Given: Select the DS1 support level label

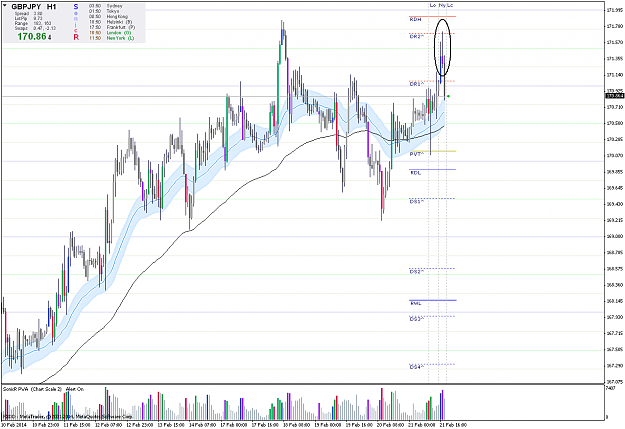Looking at the screenshot, I should click(416, 202).
